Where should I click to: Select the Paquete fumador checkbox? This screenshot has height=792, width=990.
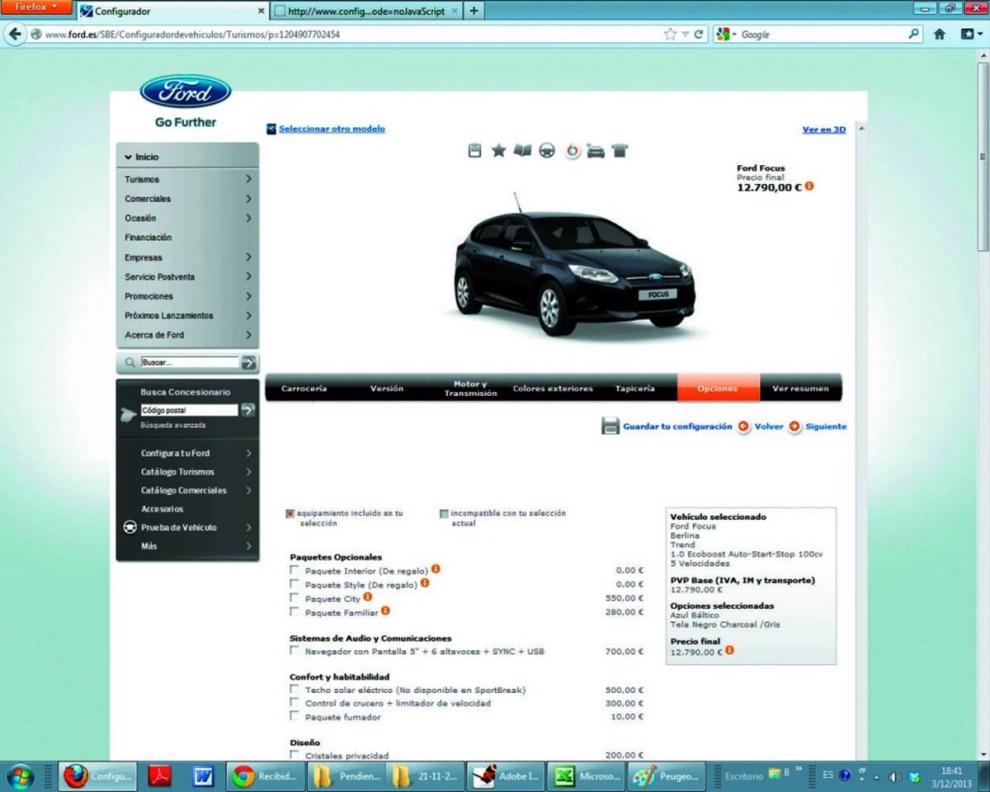294,716
